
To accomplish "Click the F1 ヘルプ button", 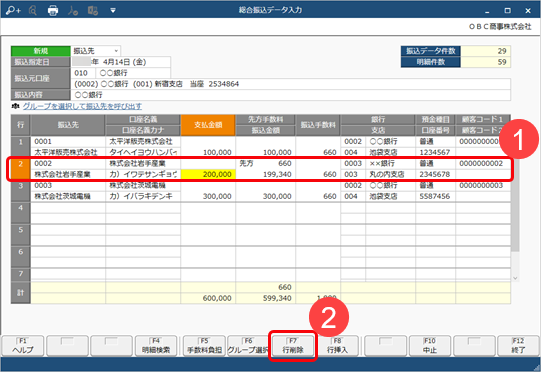I will pyautogui.click(x=23, y=345).
